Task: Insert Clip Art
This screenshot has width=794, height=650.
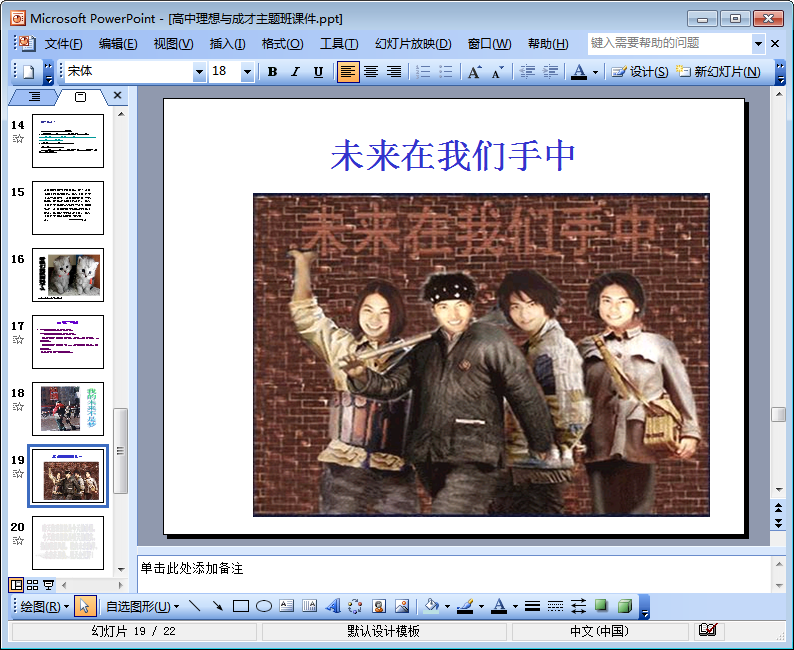Action: (378, 606)
